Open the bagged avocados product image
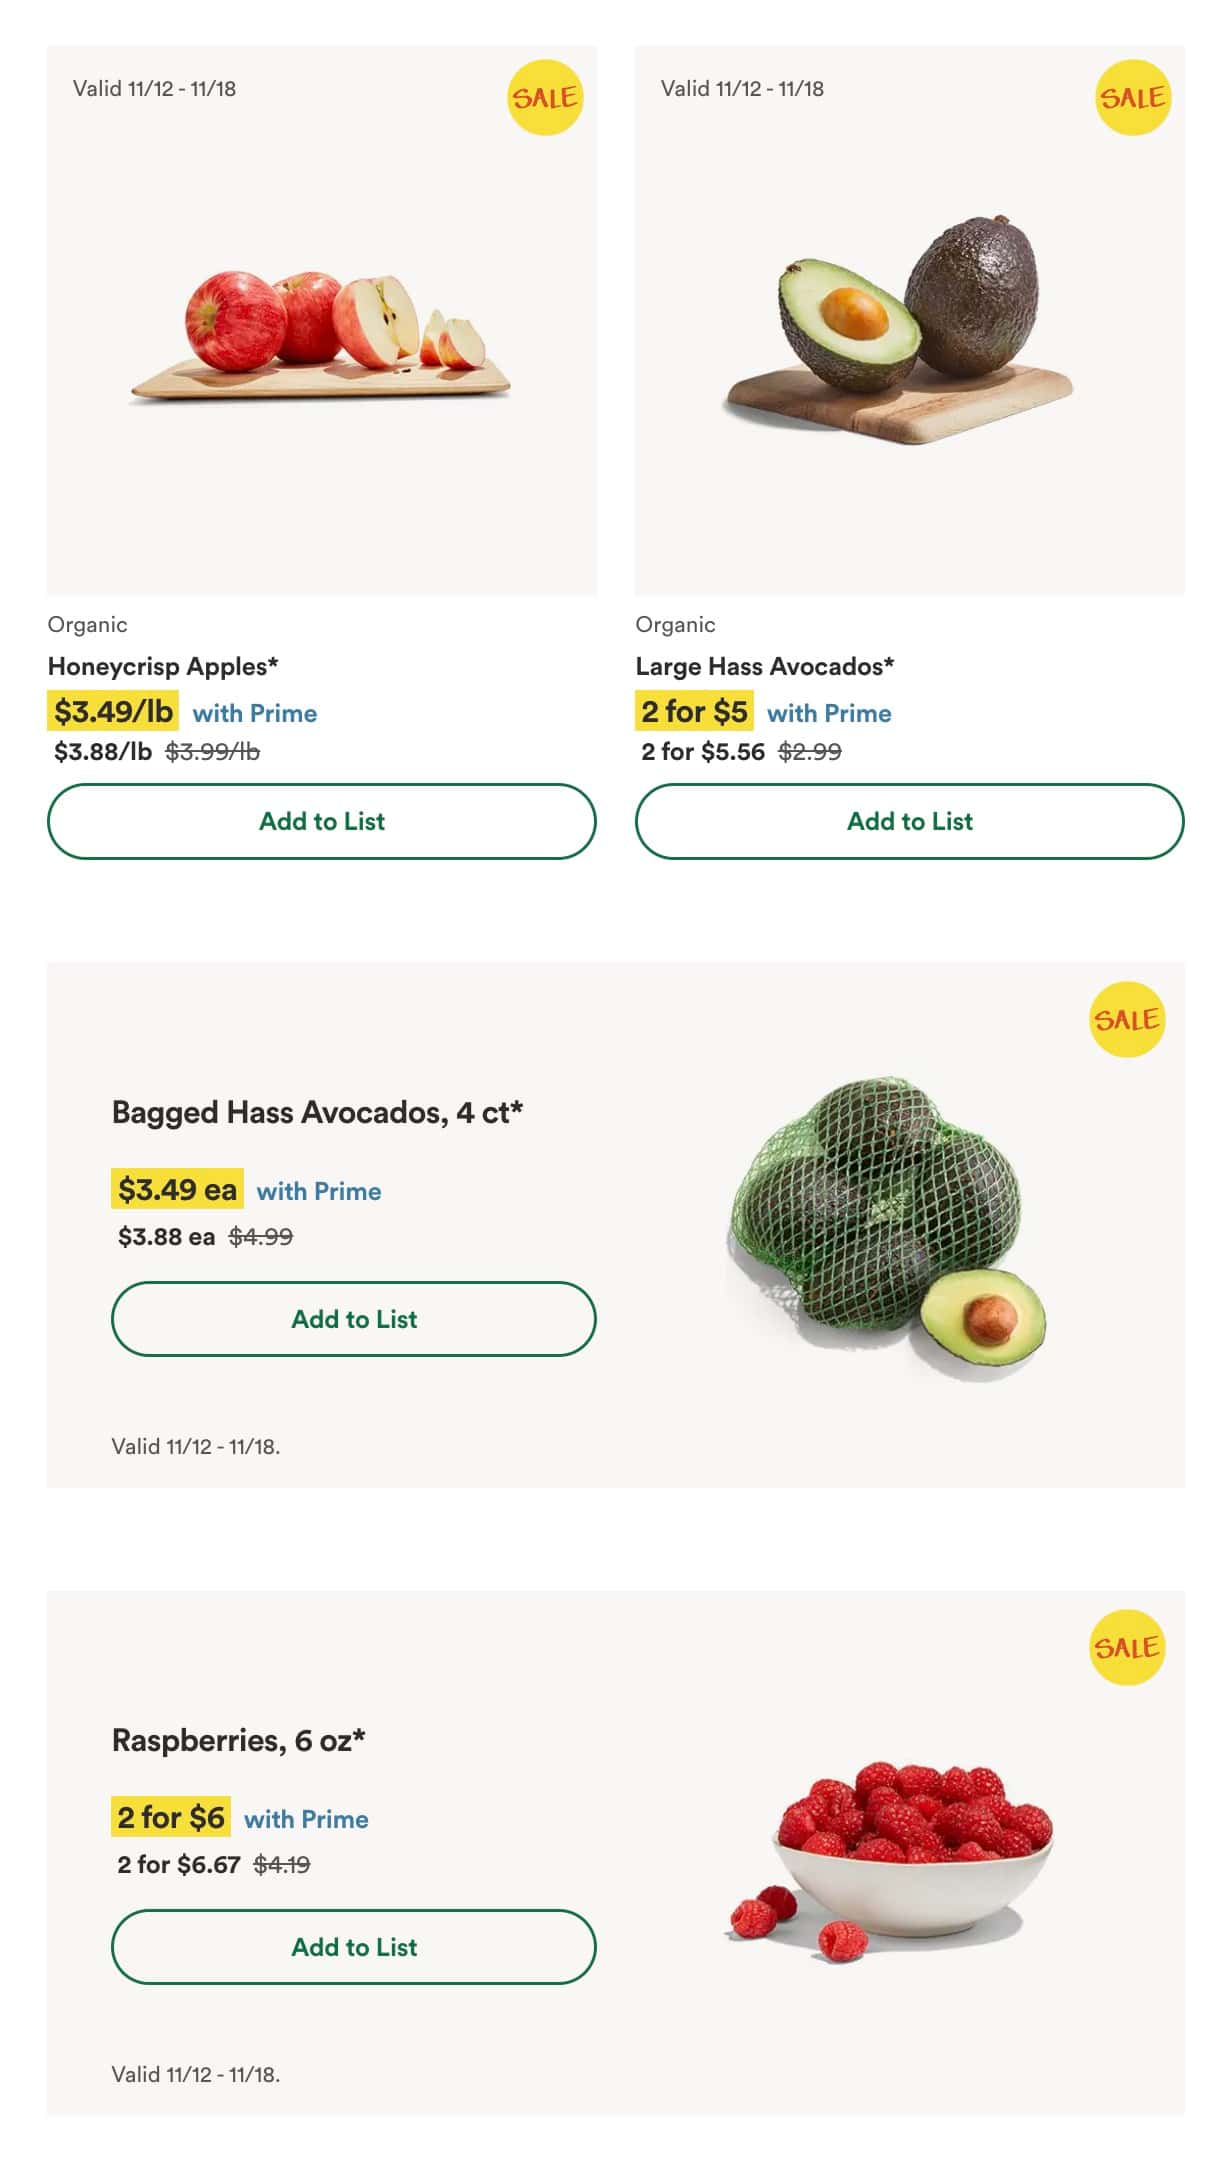The width and height of the screenshot is (1230, 2172). 885,1225
